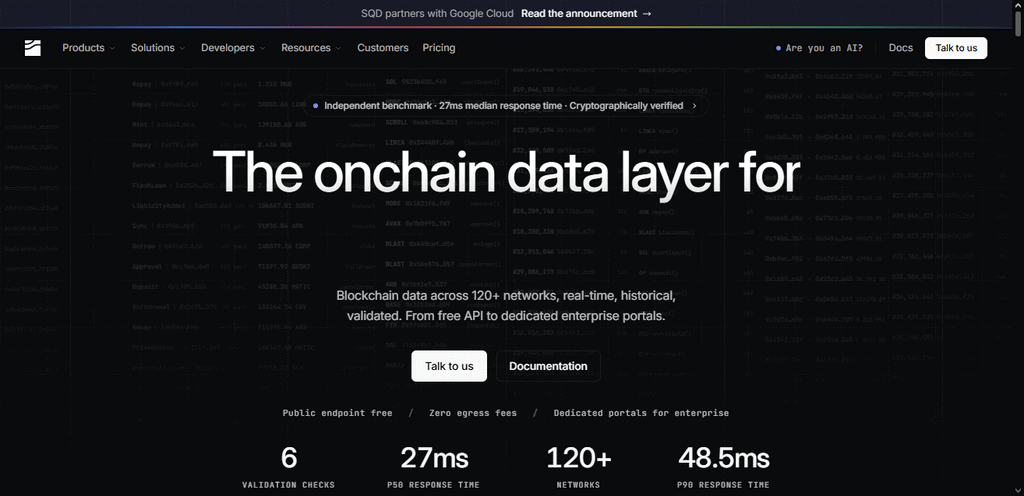Click the 'The onchain data layer for' headline

point(506,173)
